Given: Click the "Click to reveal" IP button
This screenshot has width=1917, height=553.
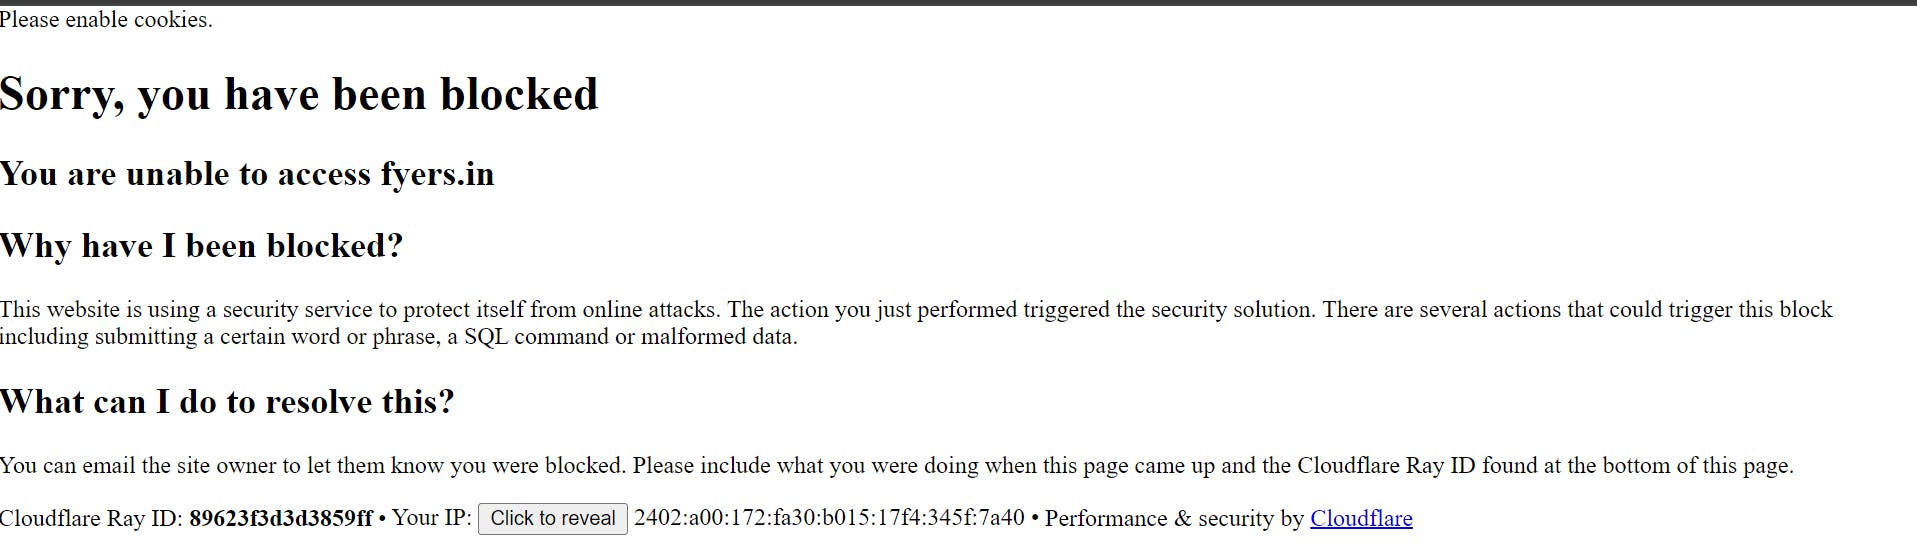Looking at the screenshot, I should [x=552, y=518].
